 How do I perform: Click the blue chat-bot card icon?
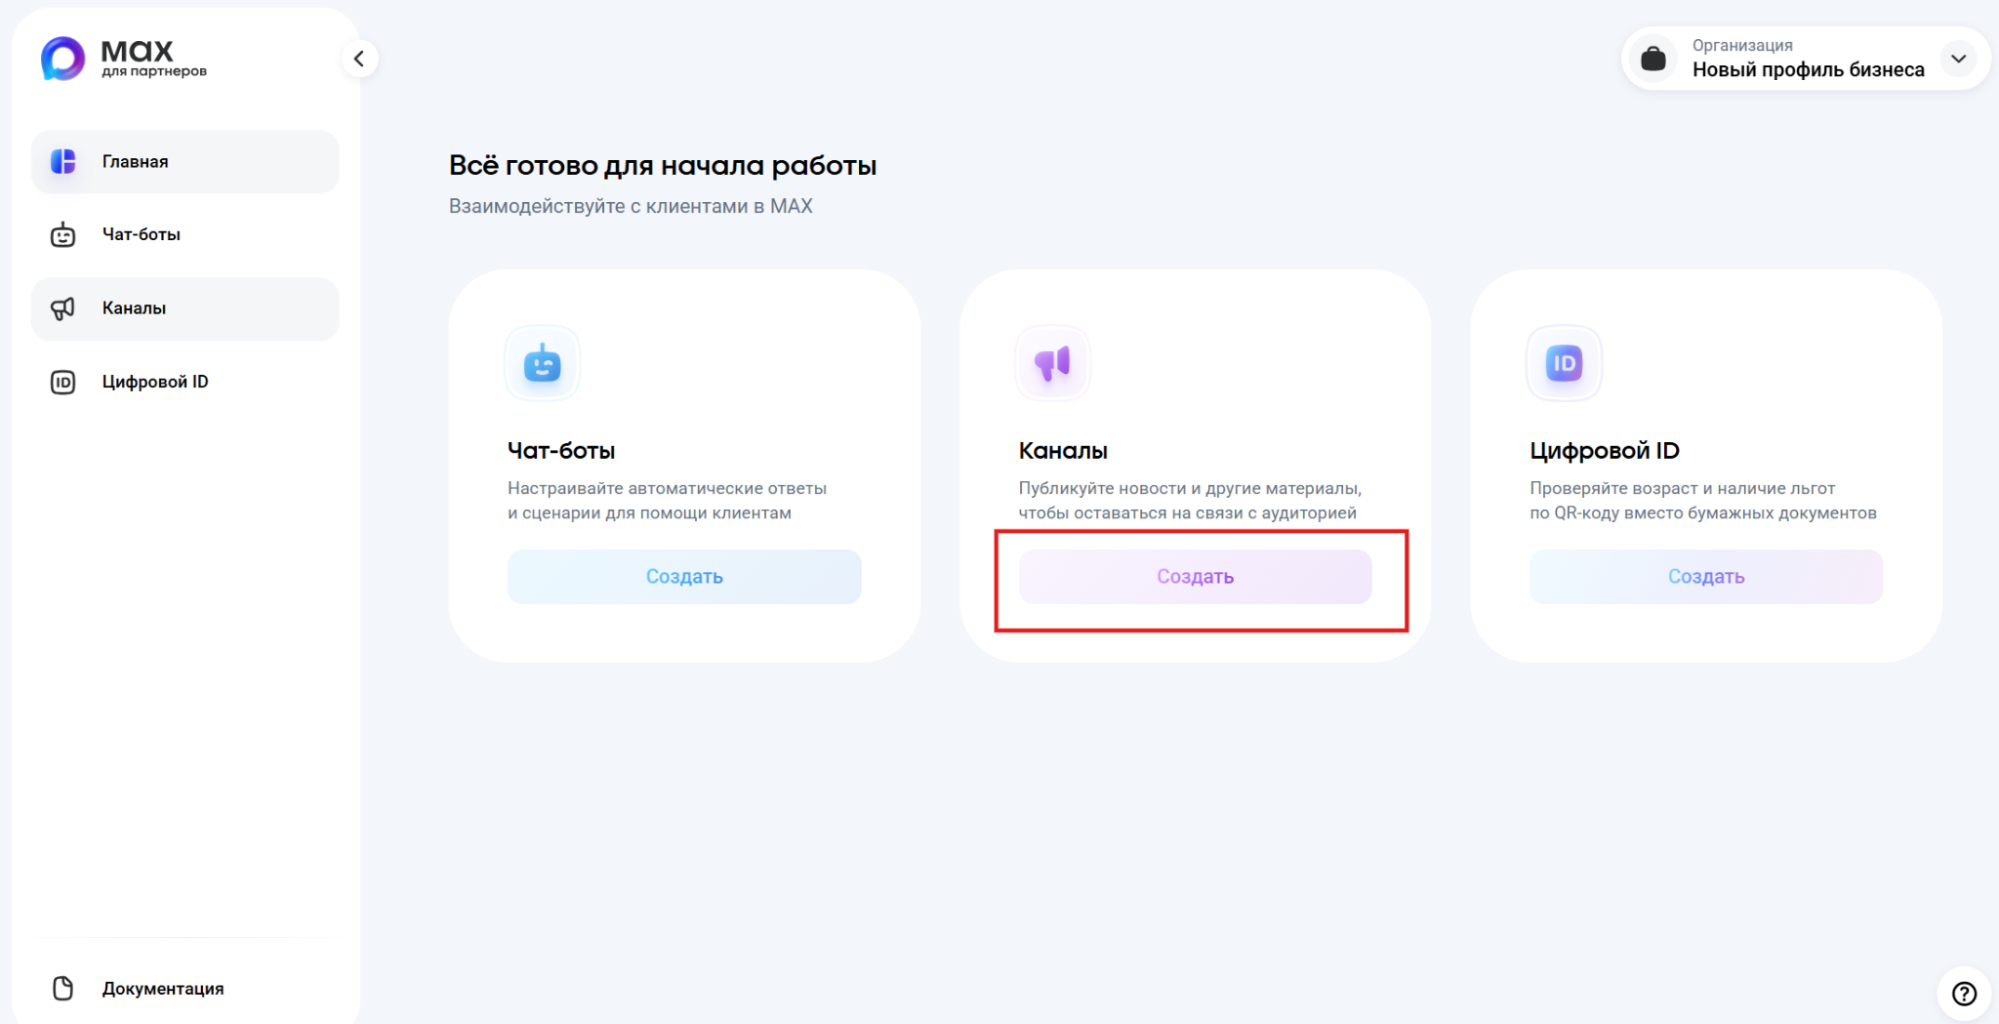(542, 364)
